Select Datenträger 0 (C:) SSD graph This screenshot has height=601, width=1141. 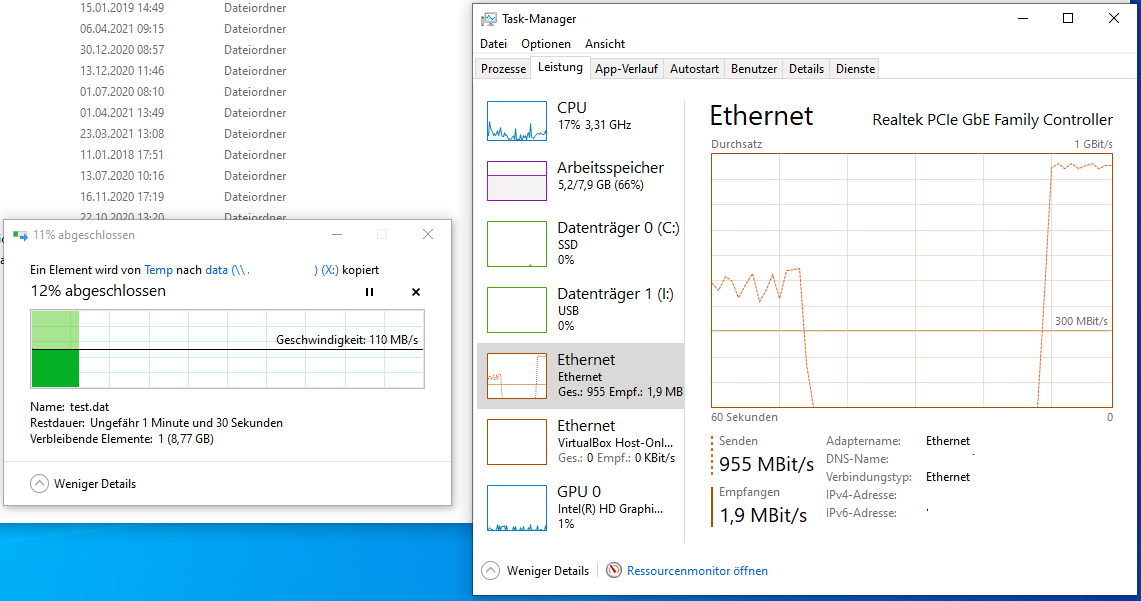517,244
